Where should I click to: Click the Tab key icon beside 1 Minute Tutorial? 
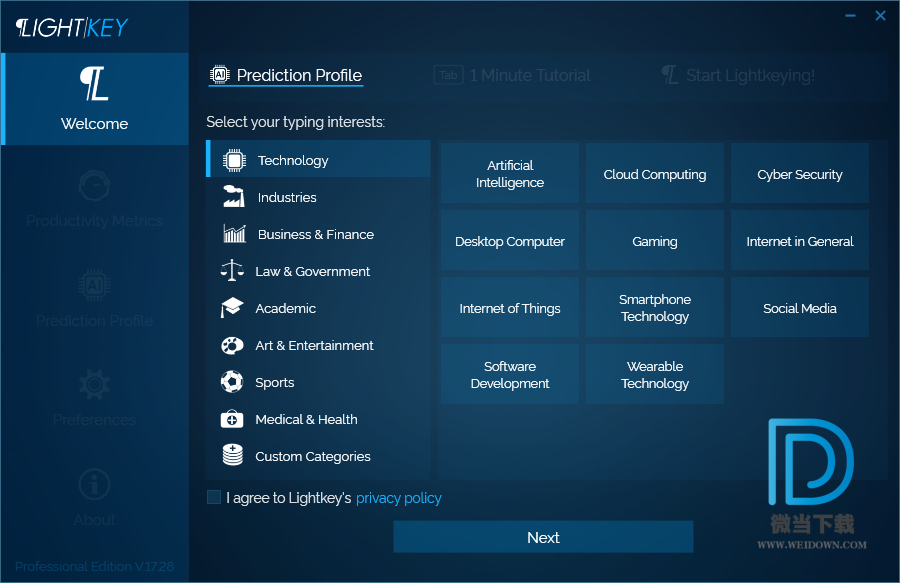(x=448, y=75)
